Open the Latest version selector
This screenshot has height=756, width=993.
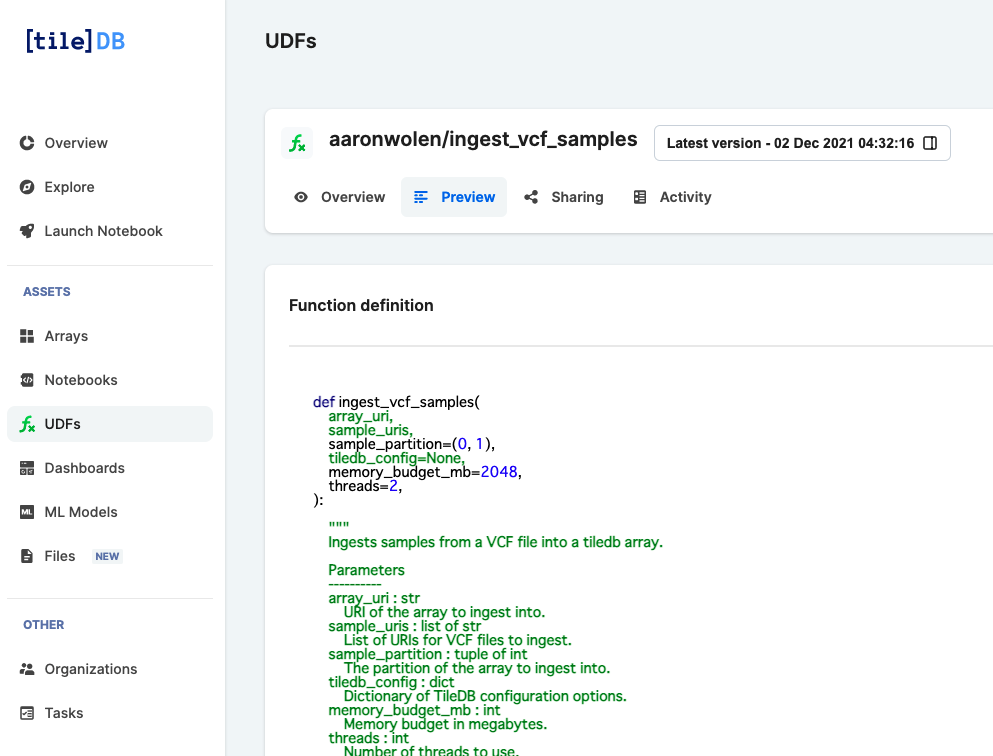[801, 143]
